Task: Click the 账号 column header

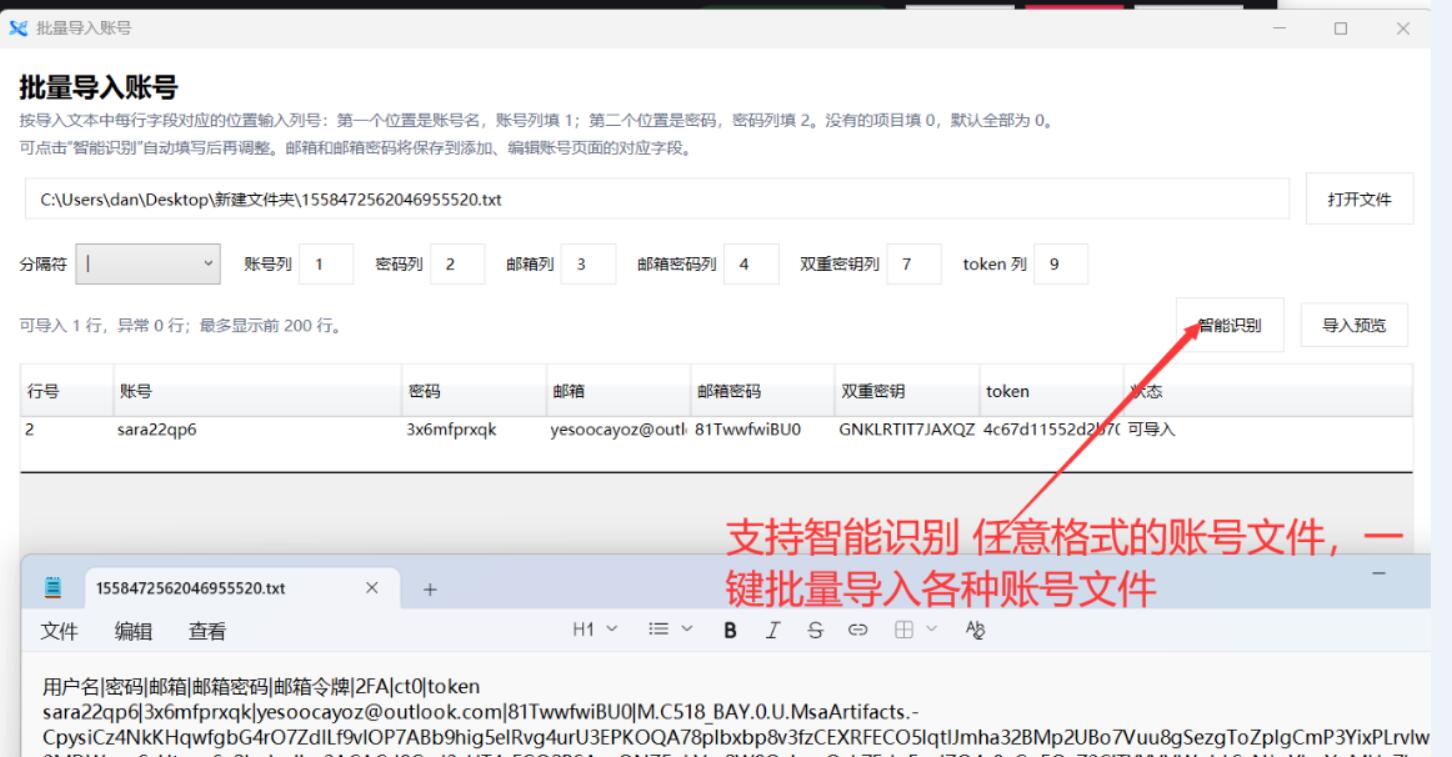Action: point(257,391)
